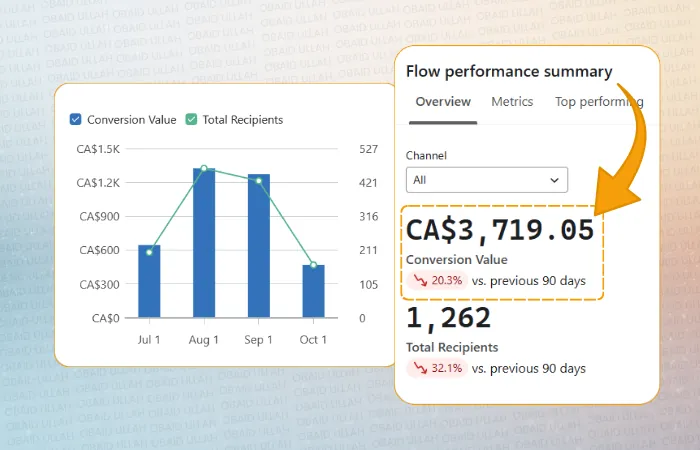Click the Jul 1 conversion value bar
The image size is (700, 450).
pyautogui.click(x=149, y=281)
